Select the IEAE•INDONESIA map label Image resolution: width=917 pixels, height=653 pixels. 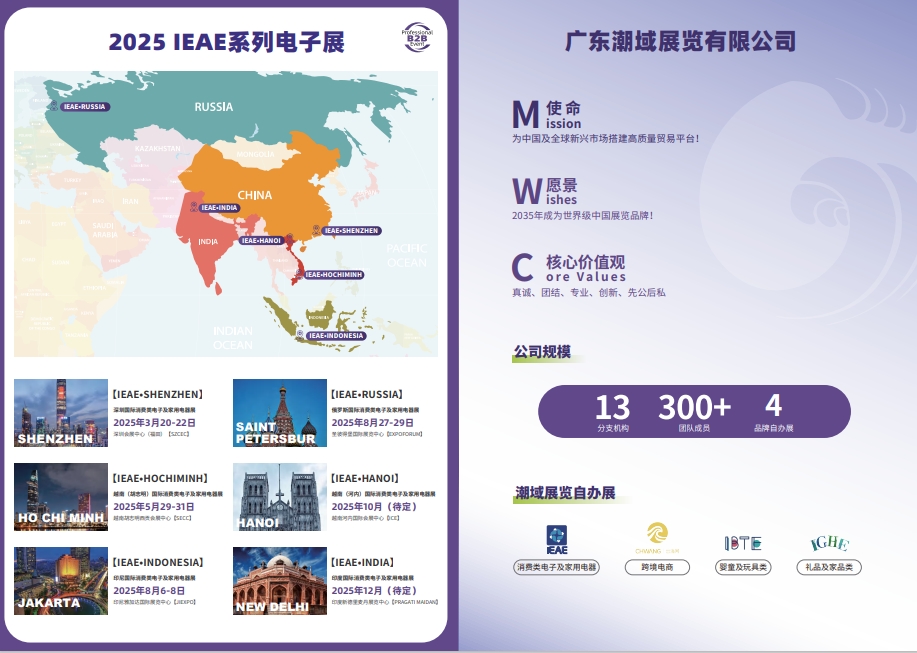tap(335, 335)
